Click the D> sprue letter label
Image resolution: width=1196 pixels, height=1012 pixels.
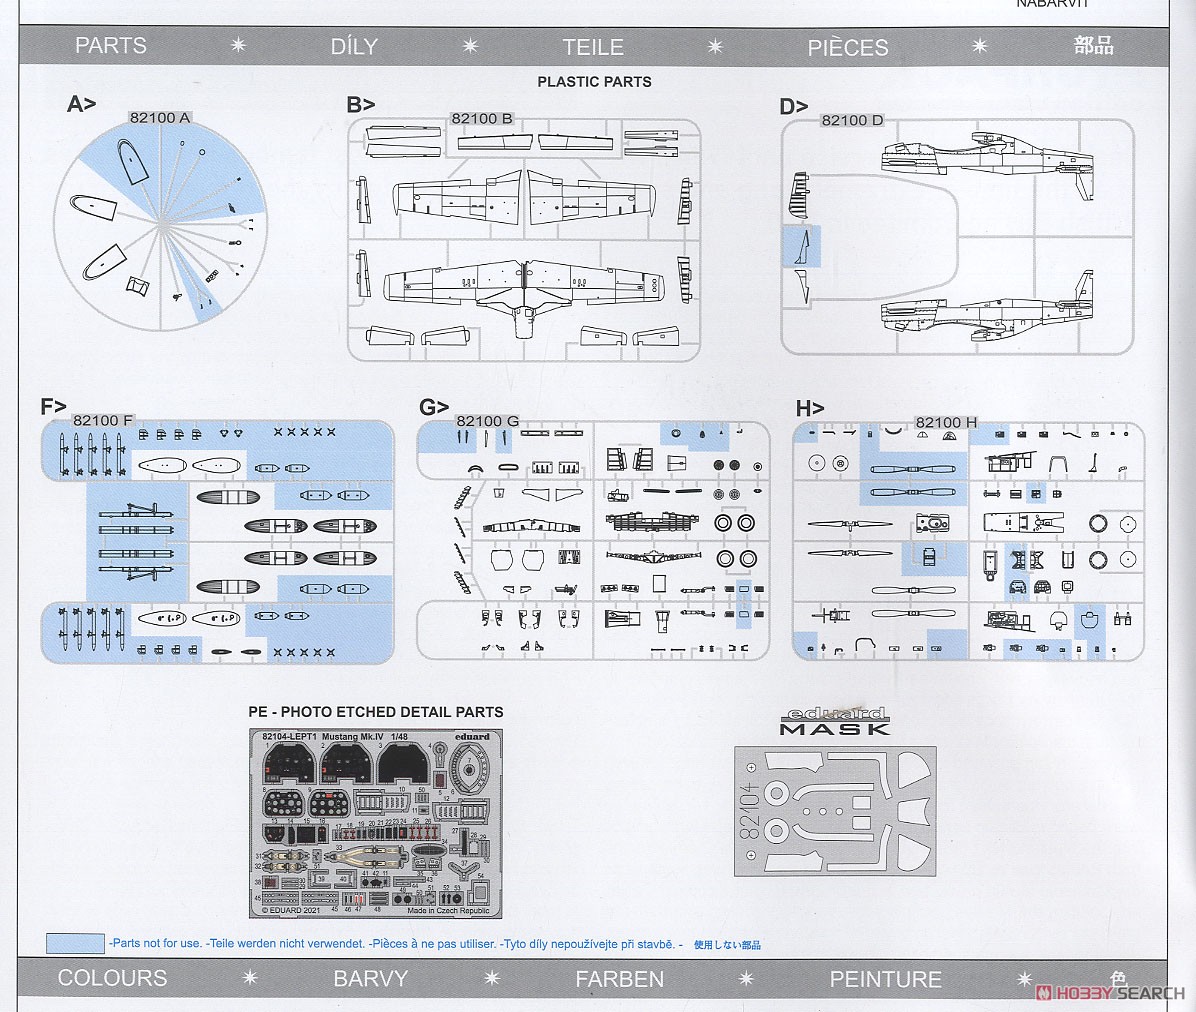coord(793,107)
